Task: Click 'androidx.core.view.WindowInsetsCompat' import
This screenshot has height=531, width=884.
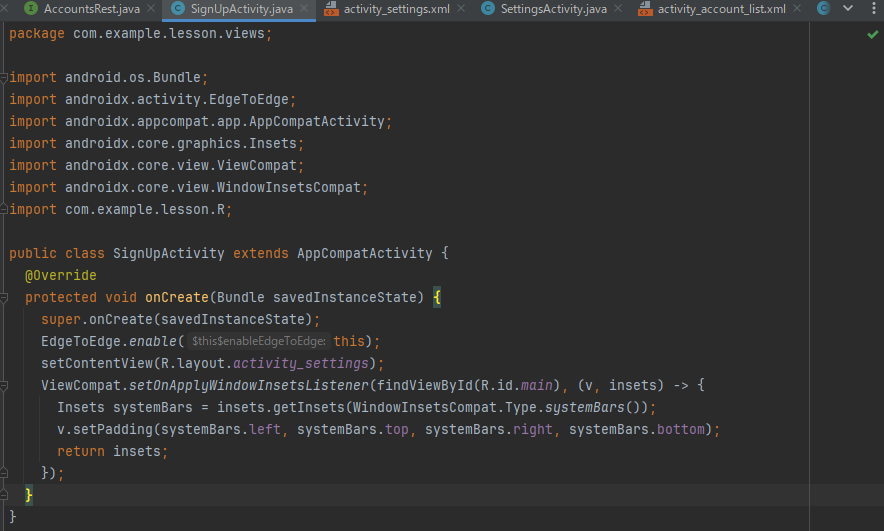Action: coord(213,187)
